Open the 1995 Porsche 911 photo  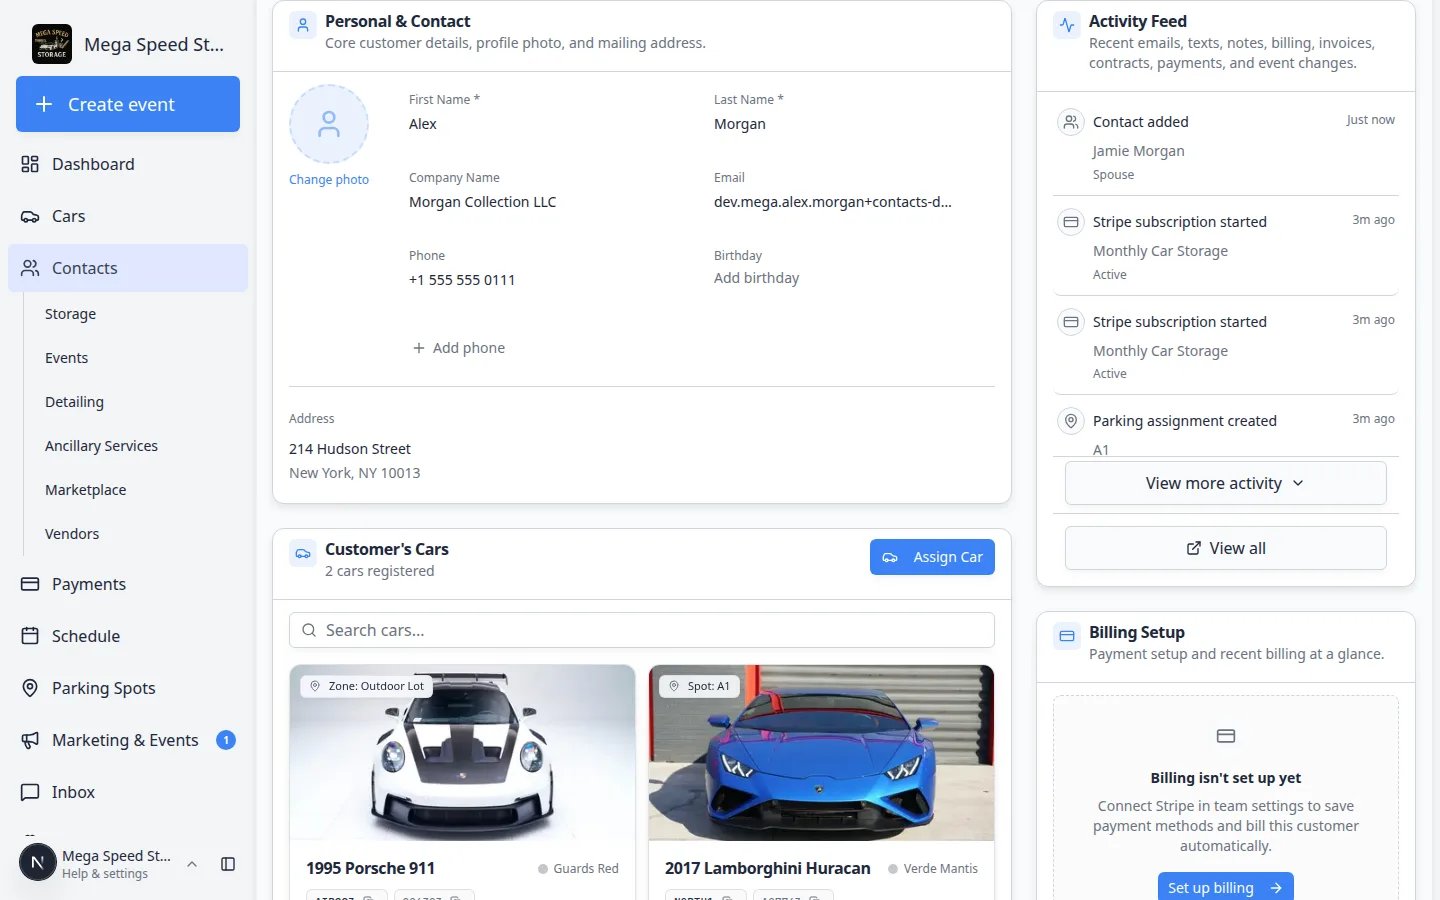pyautogui.click(x=462, y=753)
